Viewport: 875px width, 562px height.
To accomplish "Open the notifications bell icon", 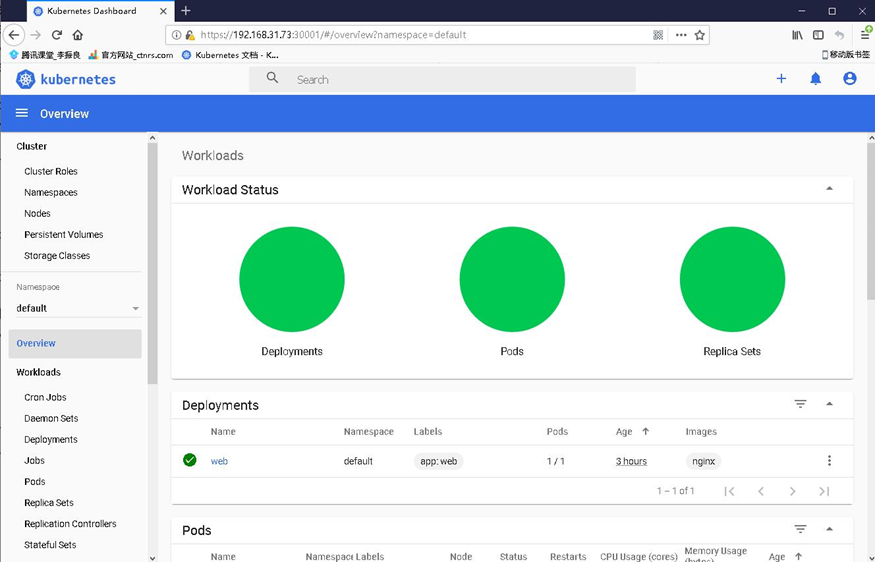I will pos(815,79).
